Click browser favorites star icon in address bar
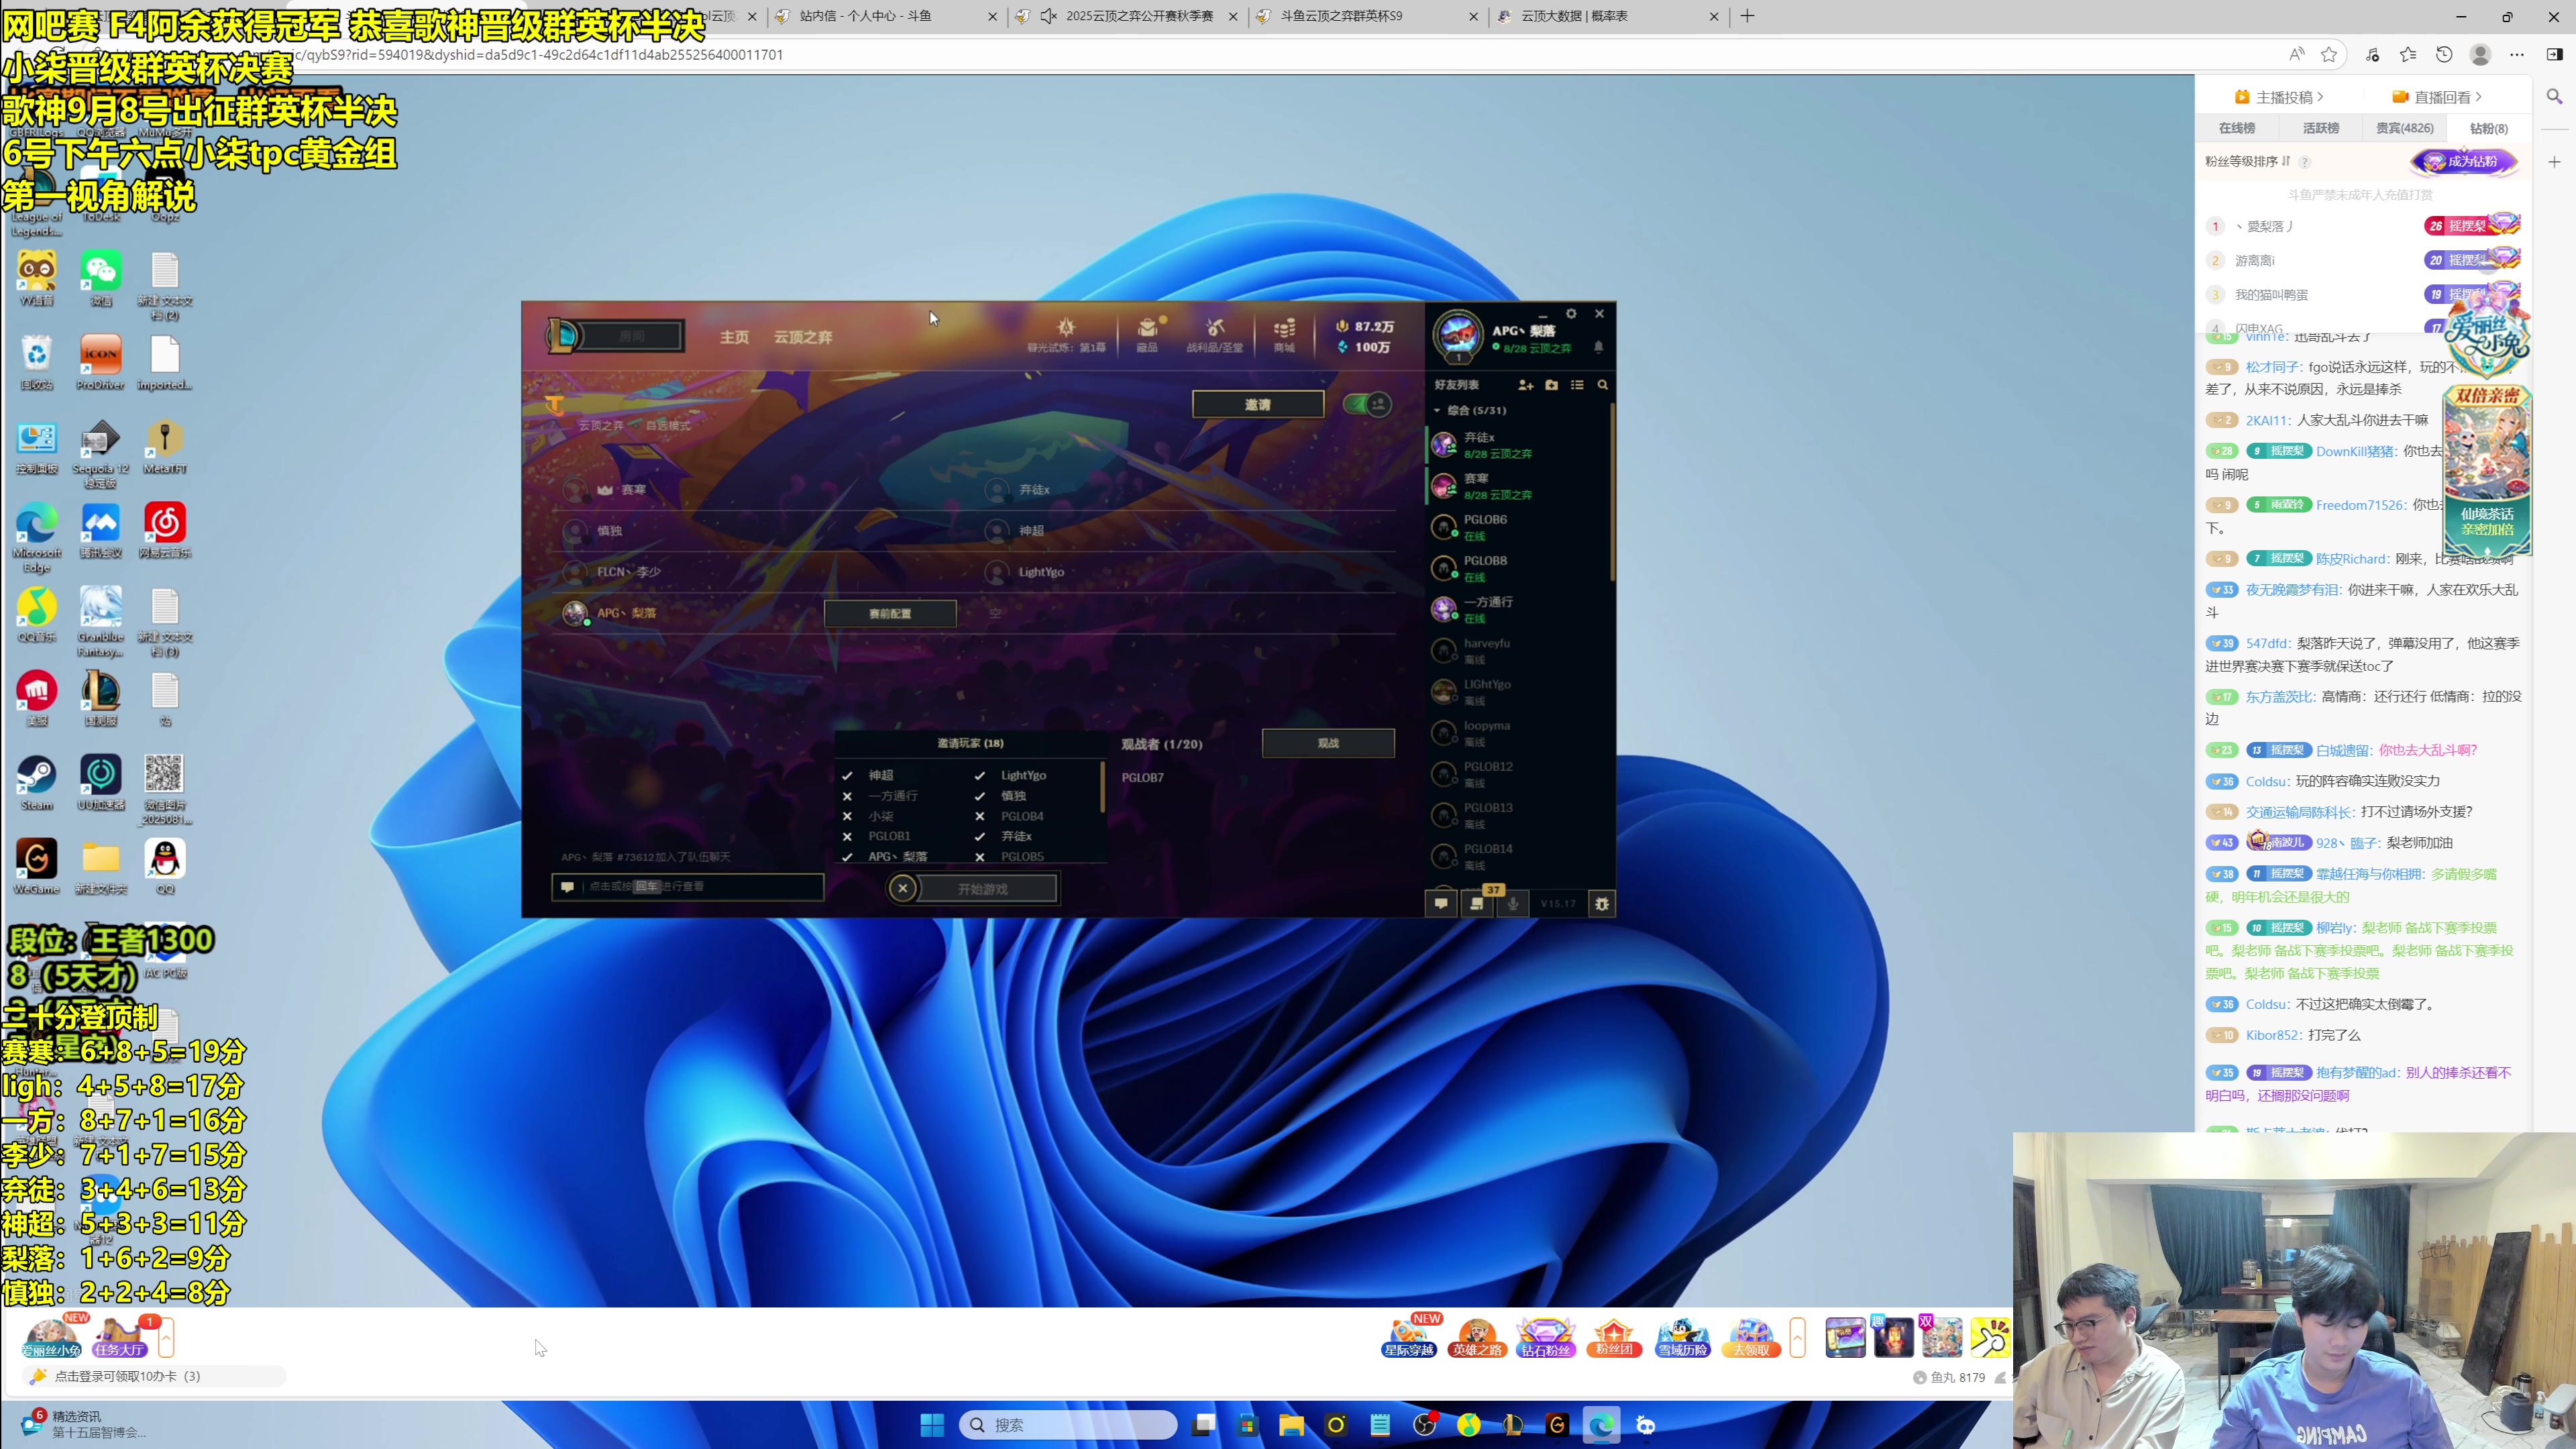This screenshot has width=2576, height=1449. click(2329, 55)
